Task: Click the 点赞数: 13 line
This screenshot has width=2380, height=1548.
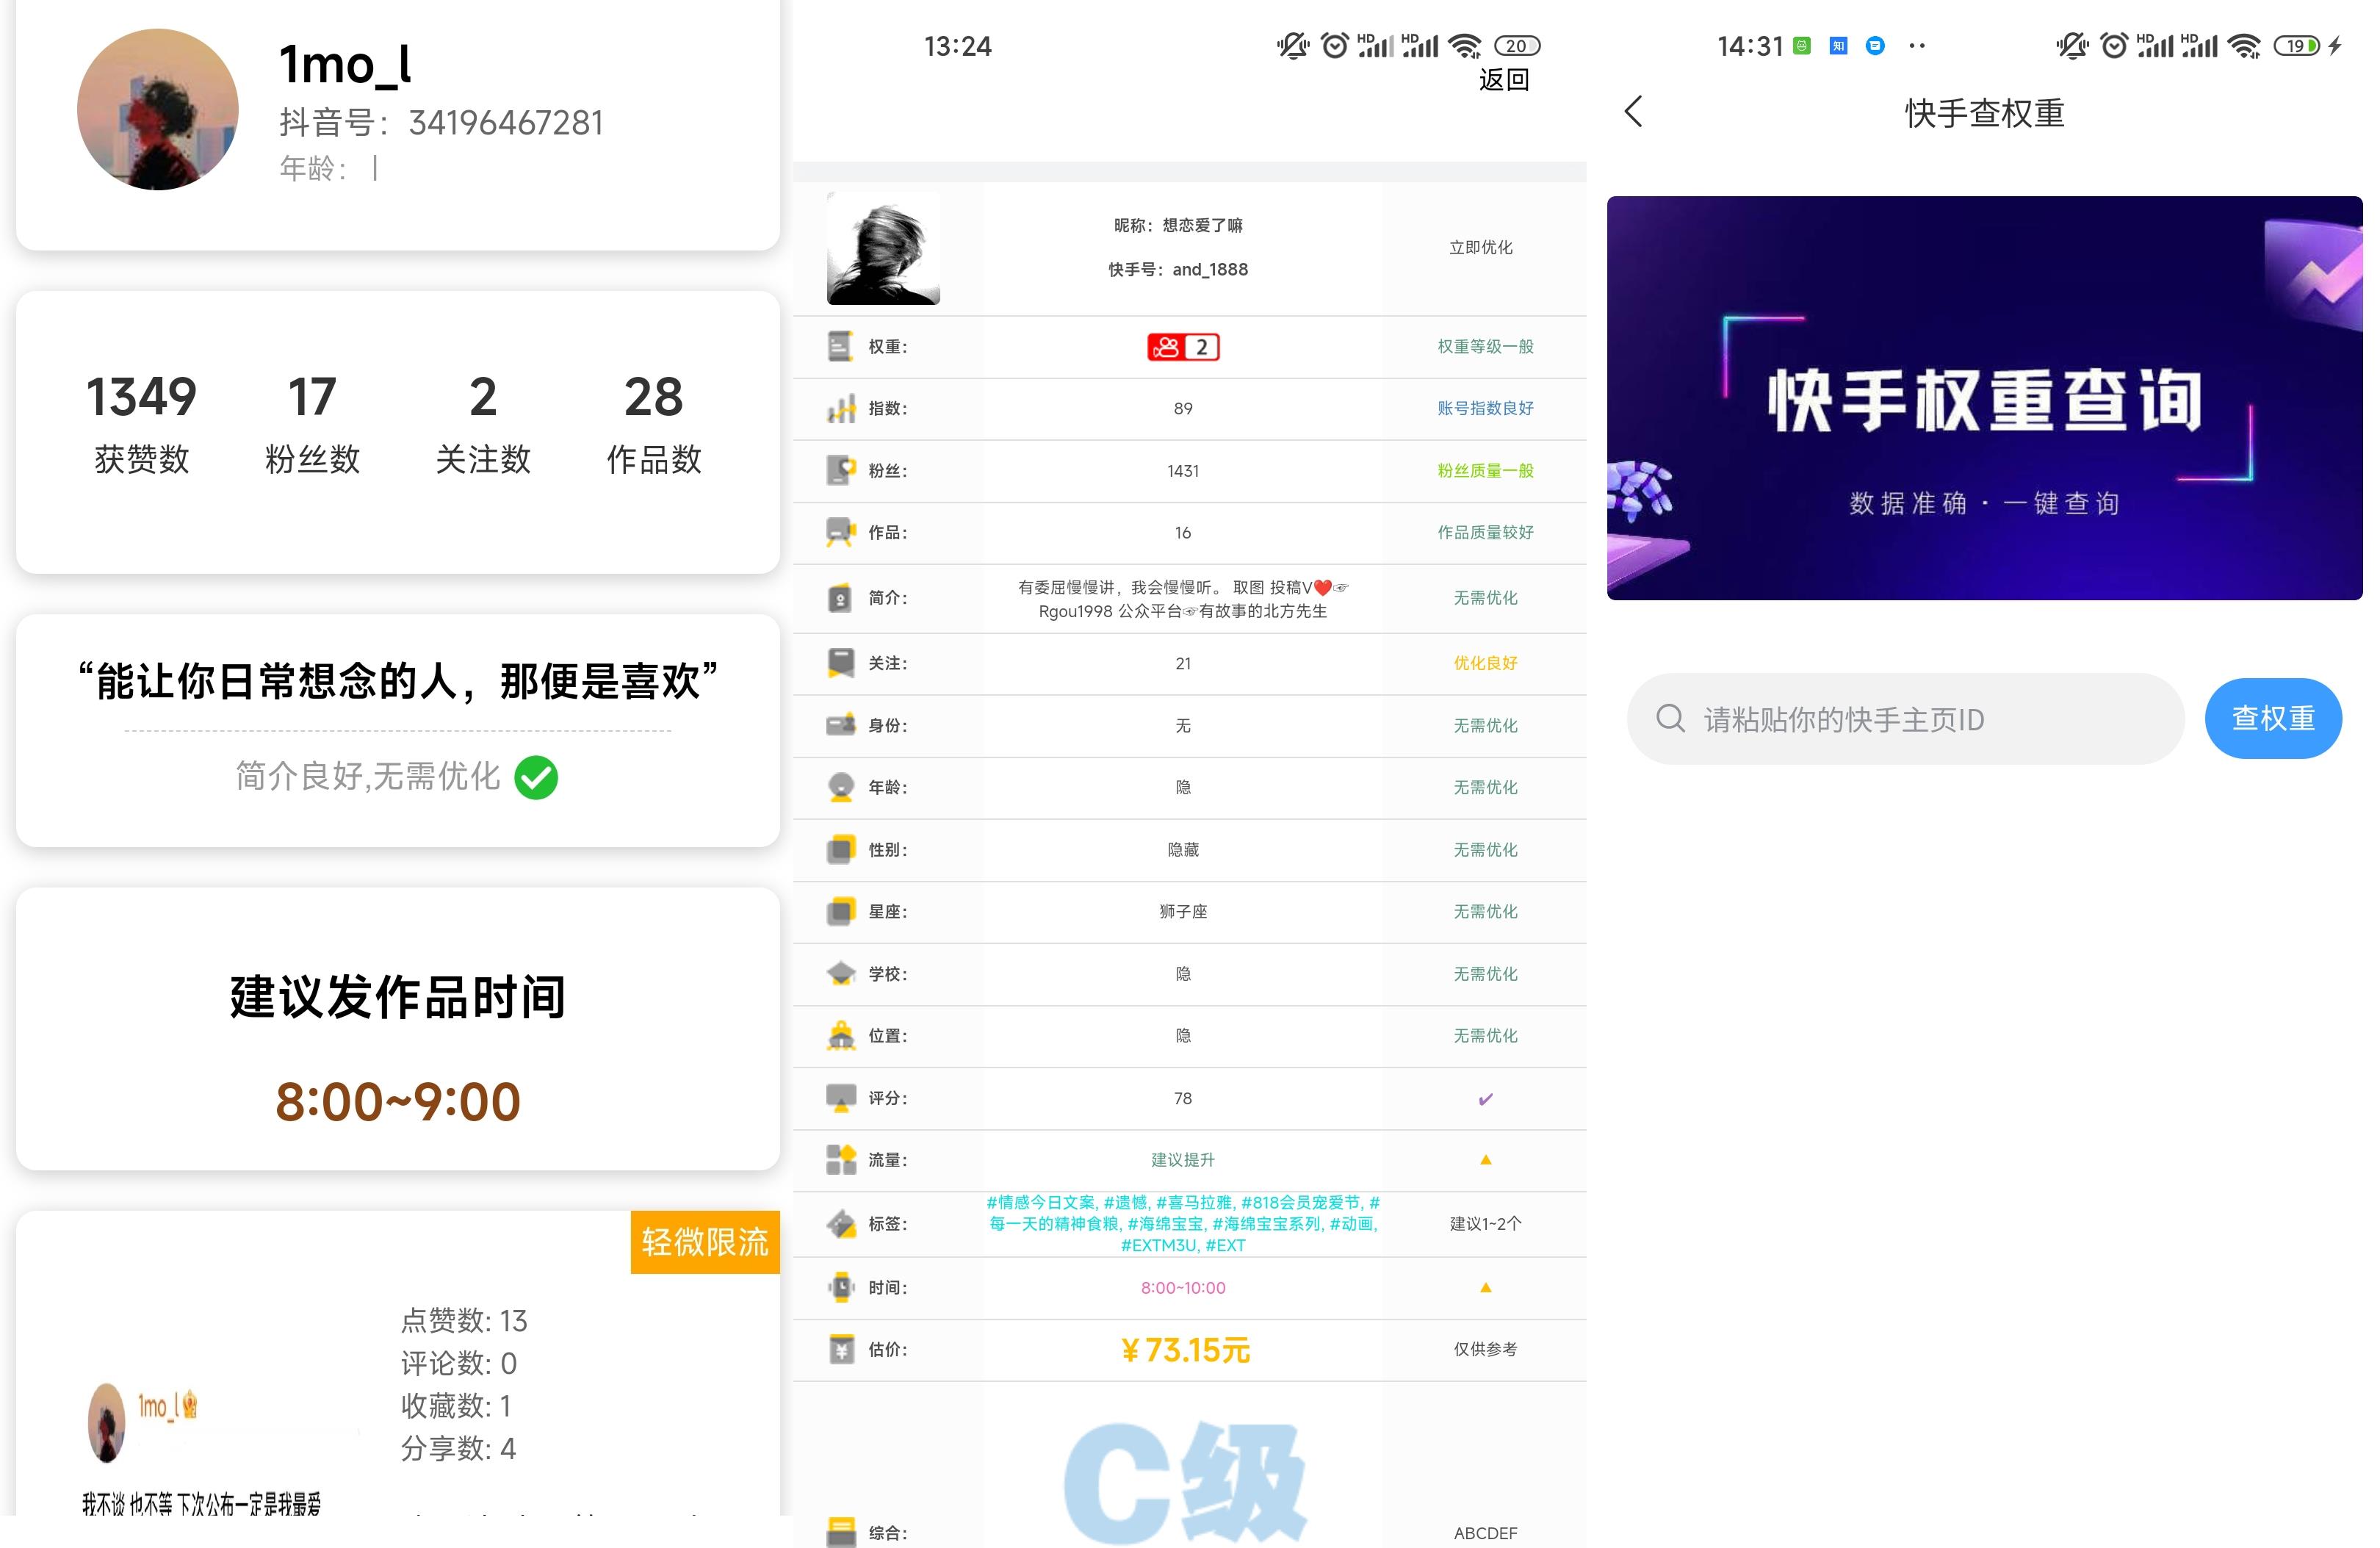Action: click(464, 1321)
